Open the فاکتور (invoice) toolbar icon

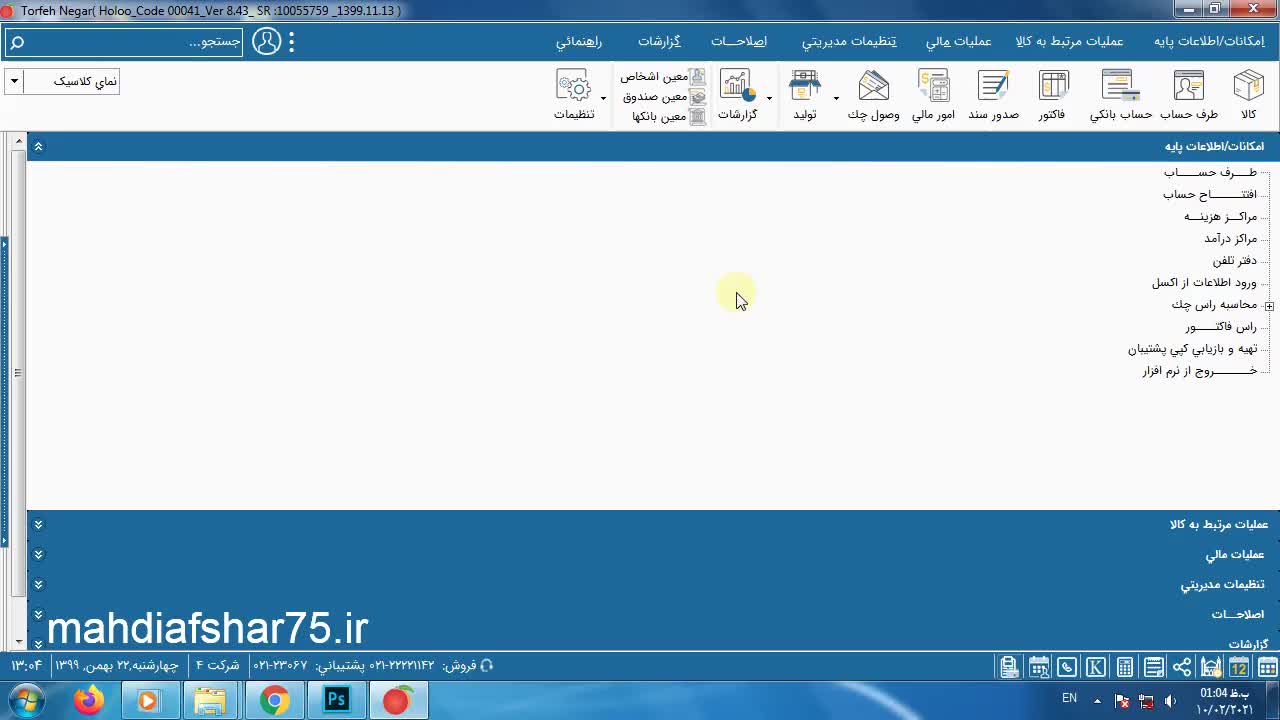[1052, 95]
